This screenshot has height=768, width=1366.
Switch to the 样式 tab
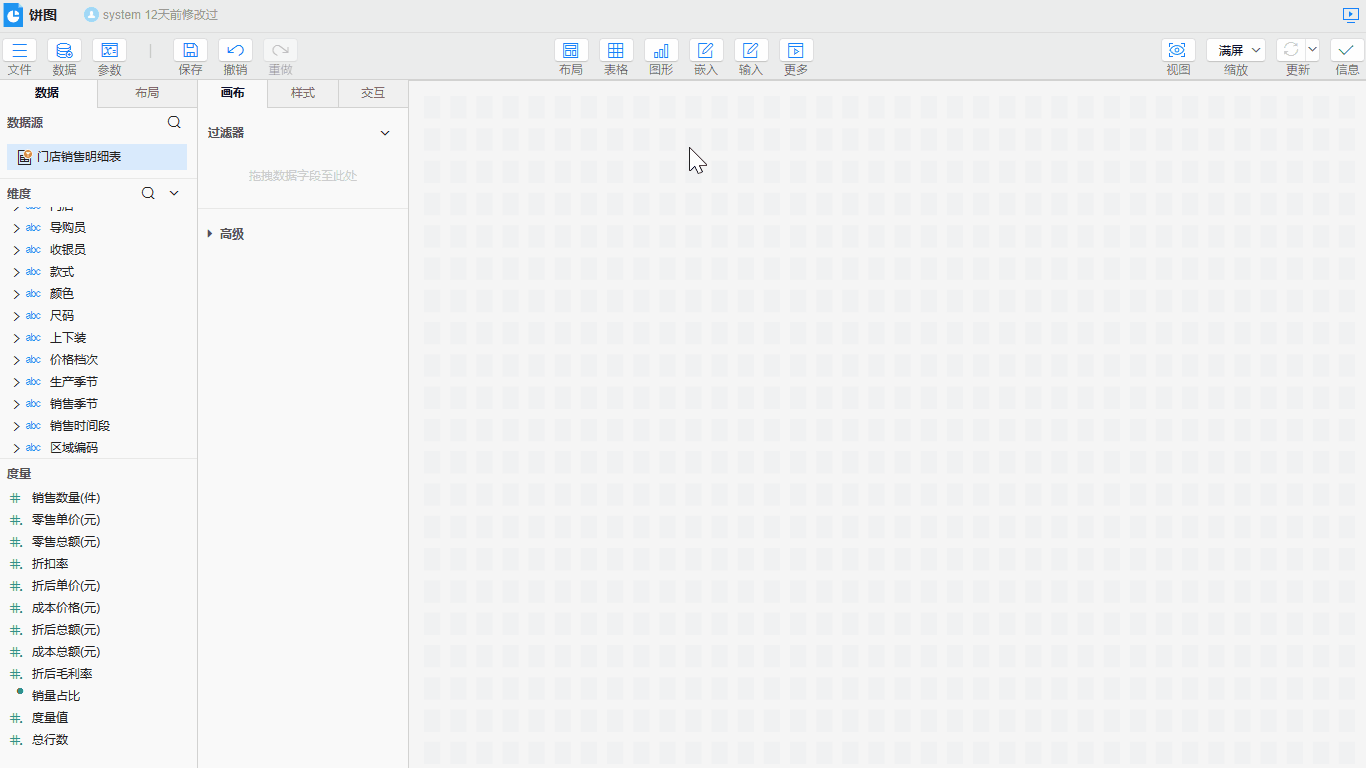pos(303,93)
